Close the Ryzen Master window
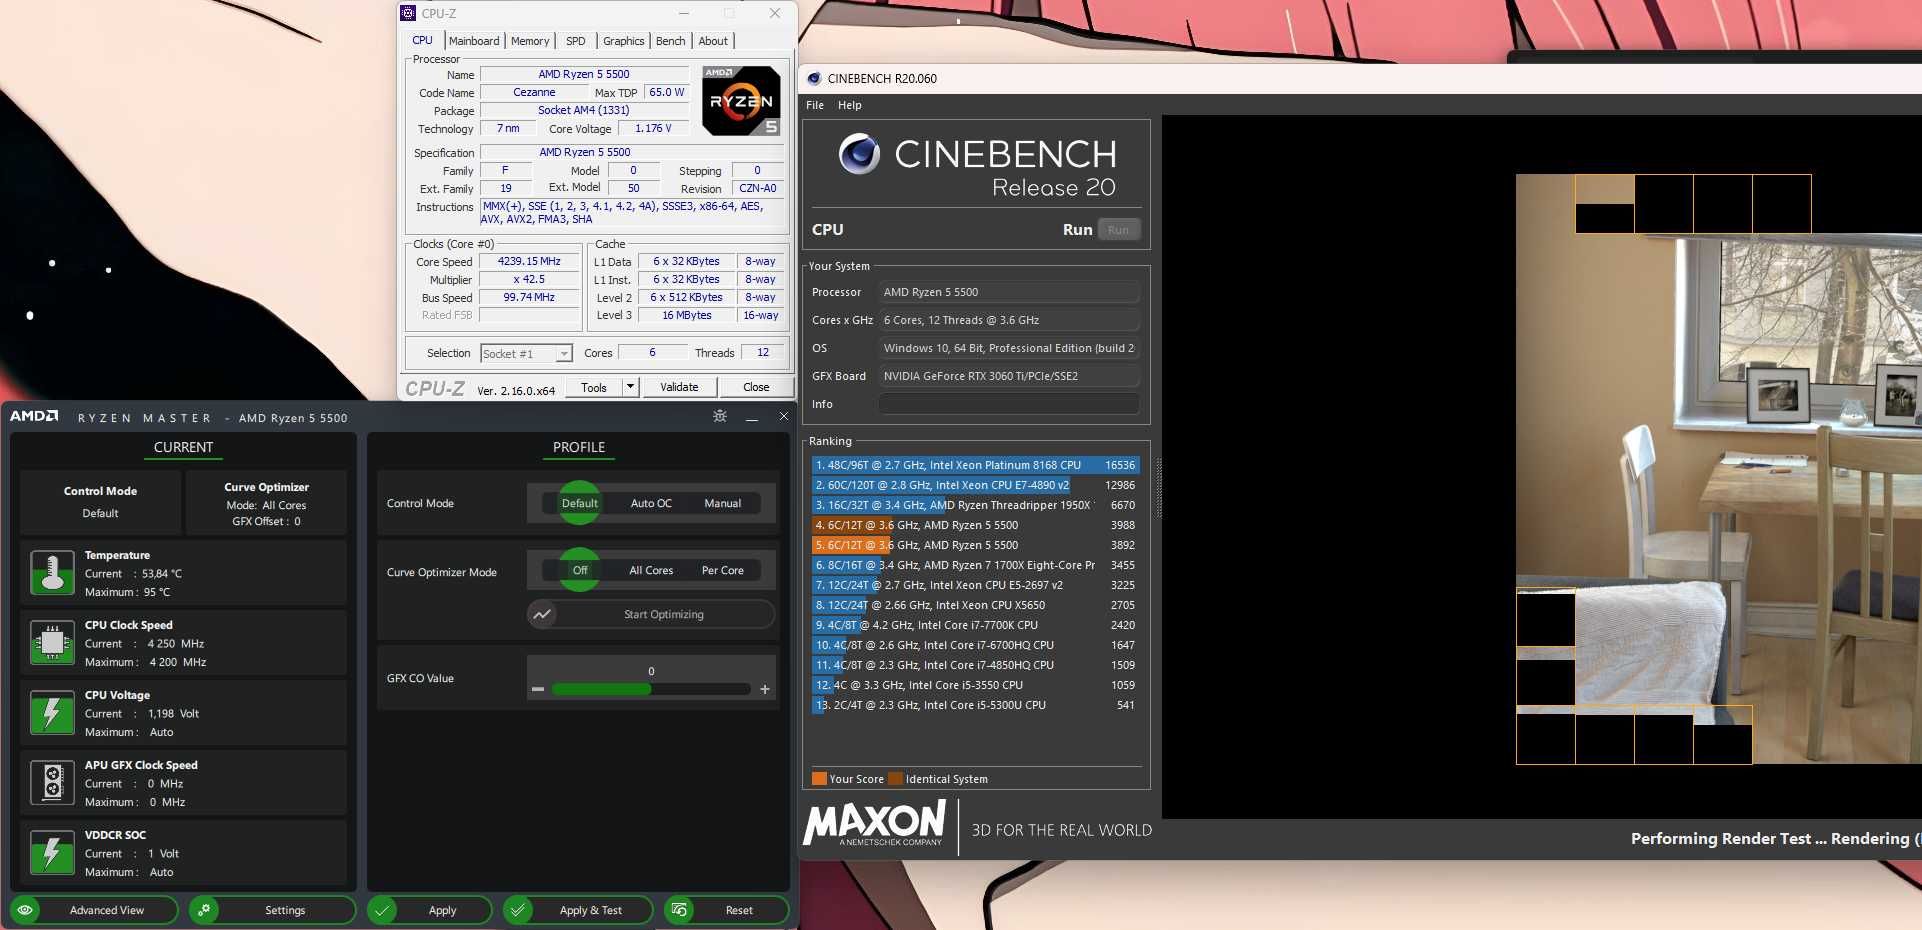 click(783, 416)
